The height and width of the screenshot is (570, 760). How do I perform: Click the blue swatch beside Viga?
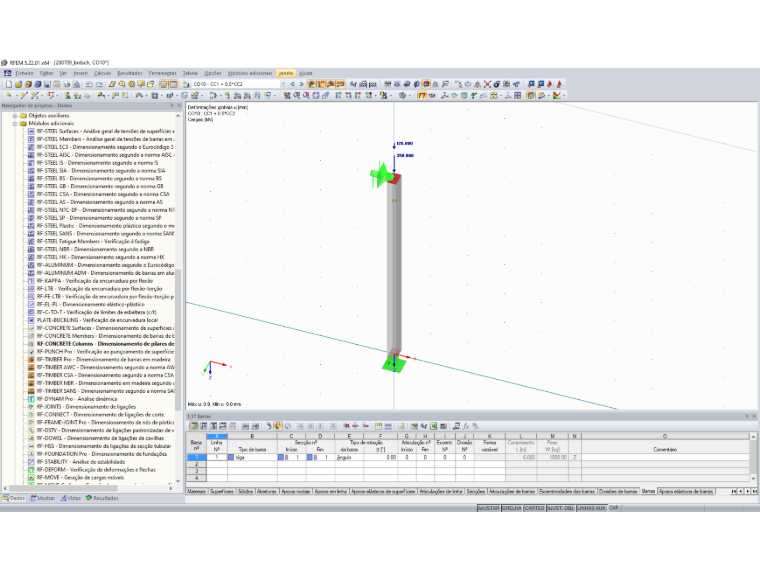231,457
